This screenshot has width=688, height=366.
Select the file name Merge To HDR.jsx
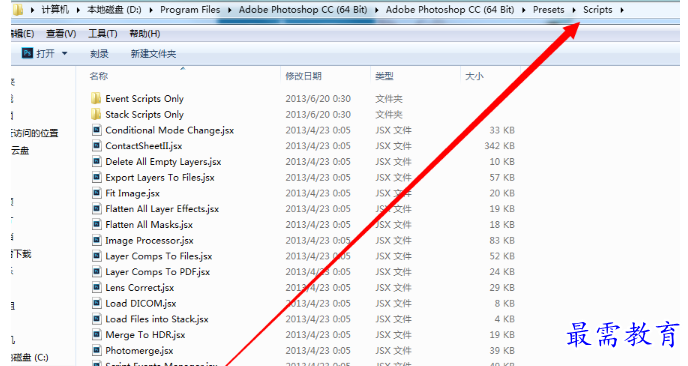click(x=145, y=335)
